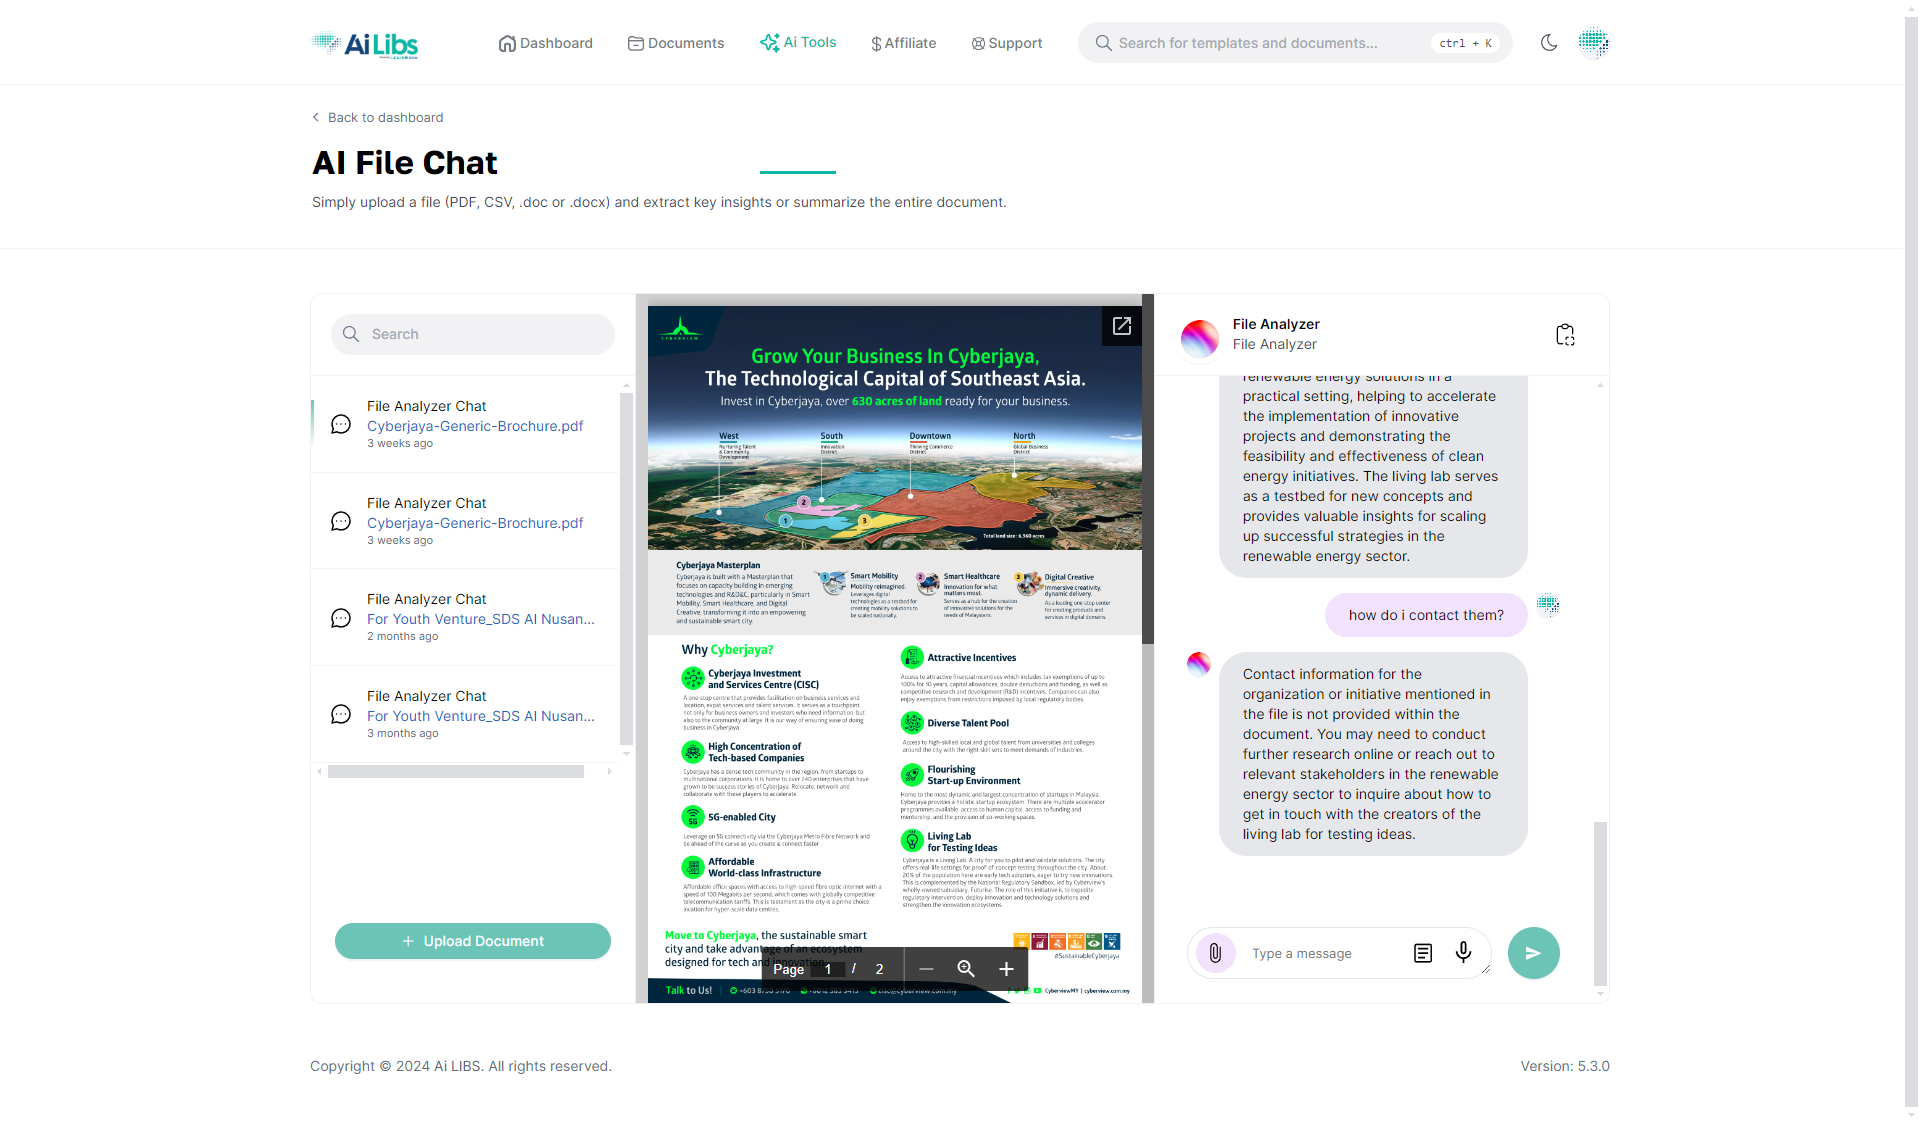The height and width of the screenshot is (1124, 1920).
Task: Click chat bubble icon of first Cyberjaya chat
Action: [341, 425]
